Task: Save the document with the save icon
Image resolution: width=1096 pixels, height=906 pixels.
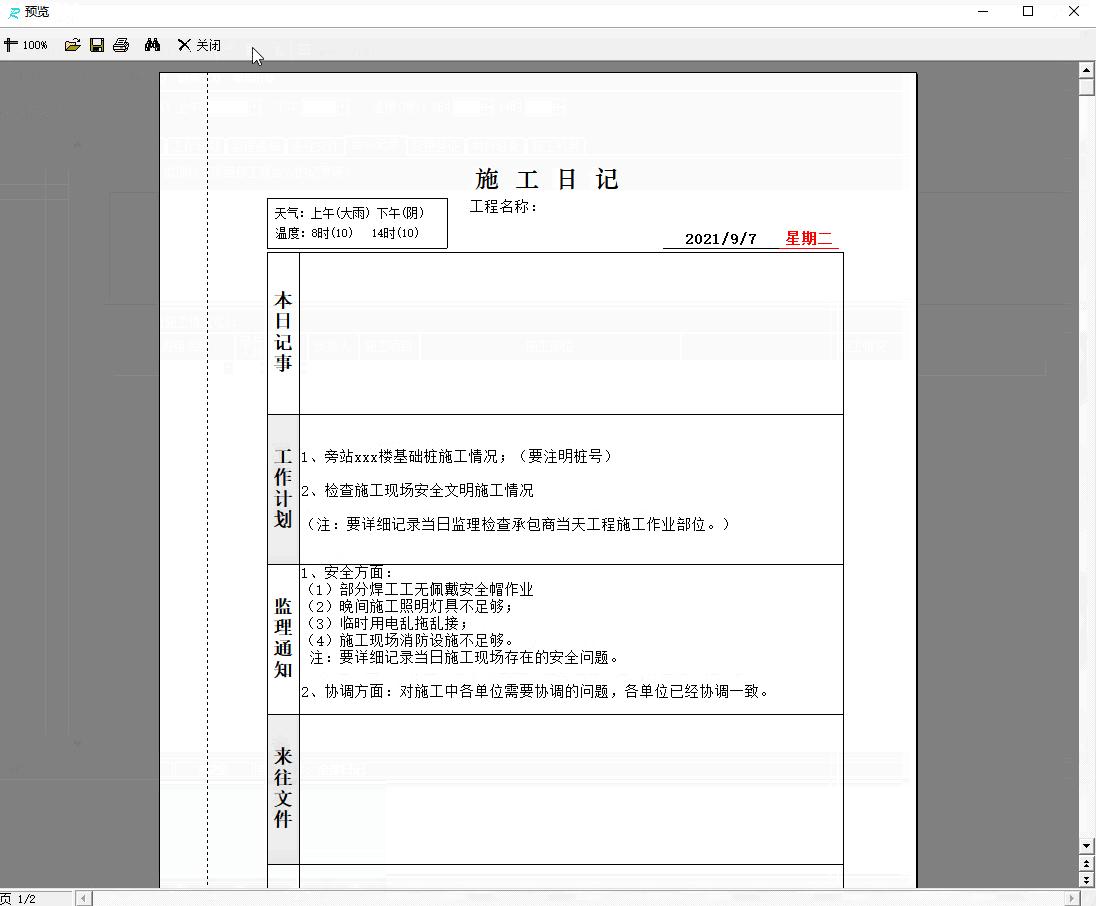Action: (x=96, y=44)
